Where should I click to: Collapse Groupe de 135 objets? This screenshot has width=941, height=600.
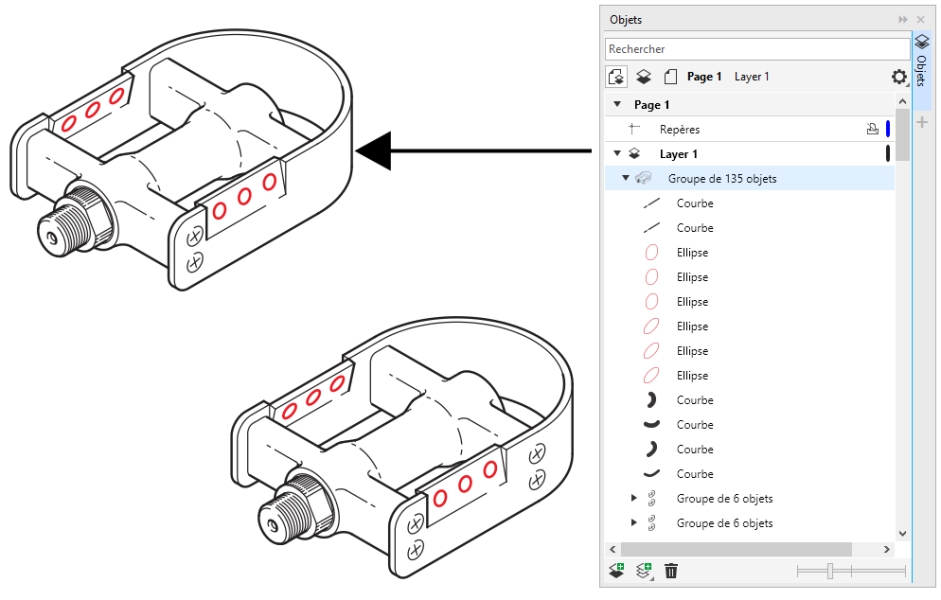tap(626, 179)
